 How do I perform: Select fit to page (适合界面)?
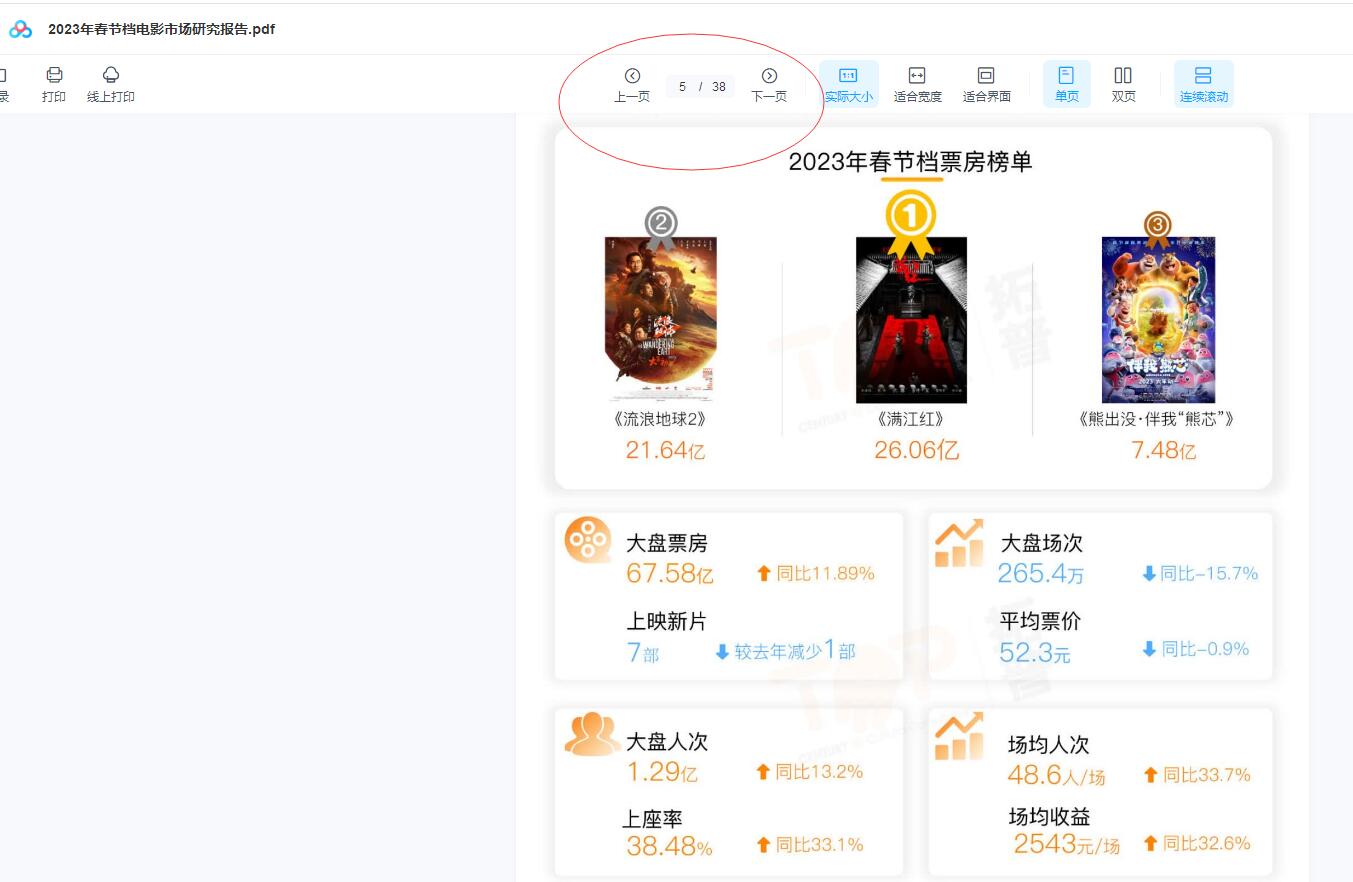(986, 84)
